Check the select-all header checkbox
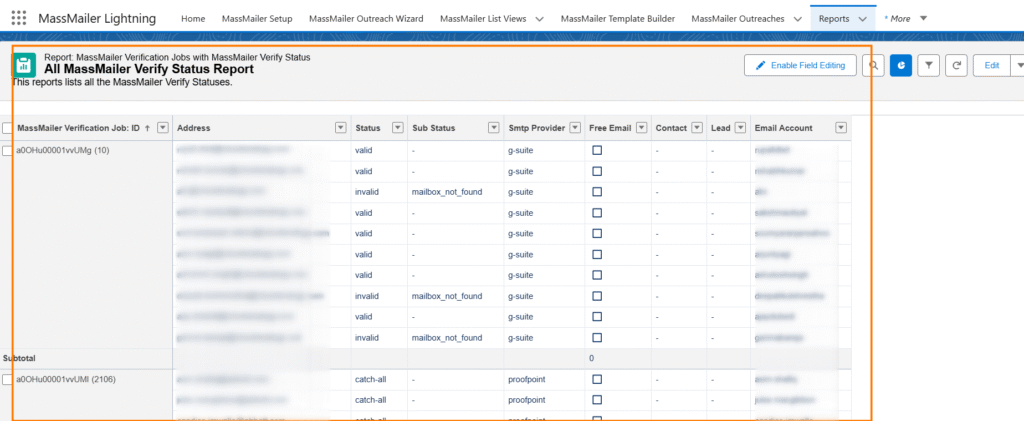1024x421 pixels. pos(8,128)
